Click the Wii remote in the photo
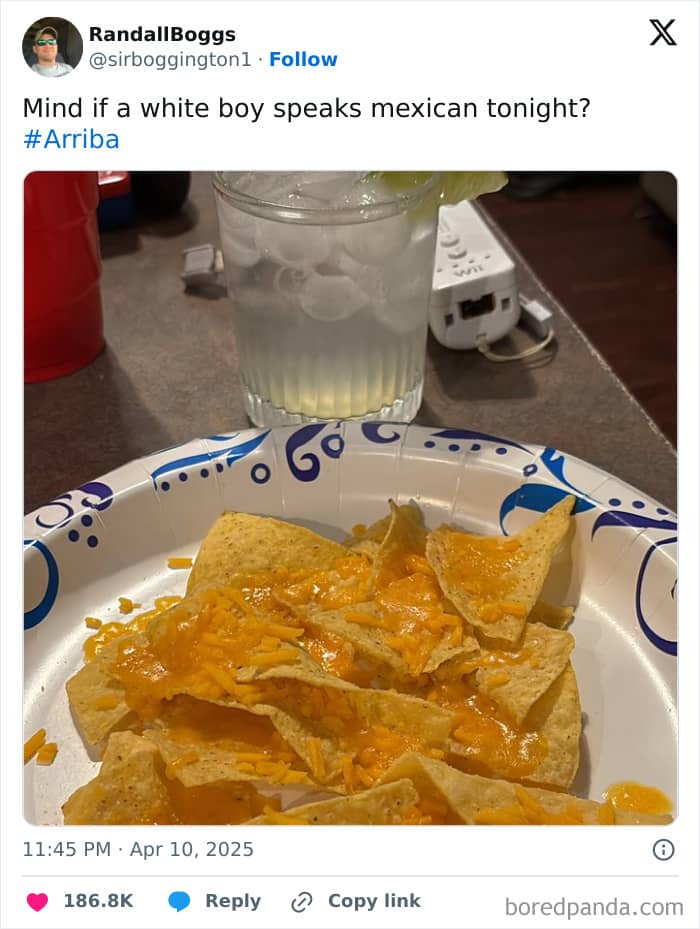The height and width of the screenshot is (929, 700). click(x=474, y=276)
